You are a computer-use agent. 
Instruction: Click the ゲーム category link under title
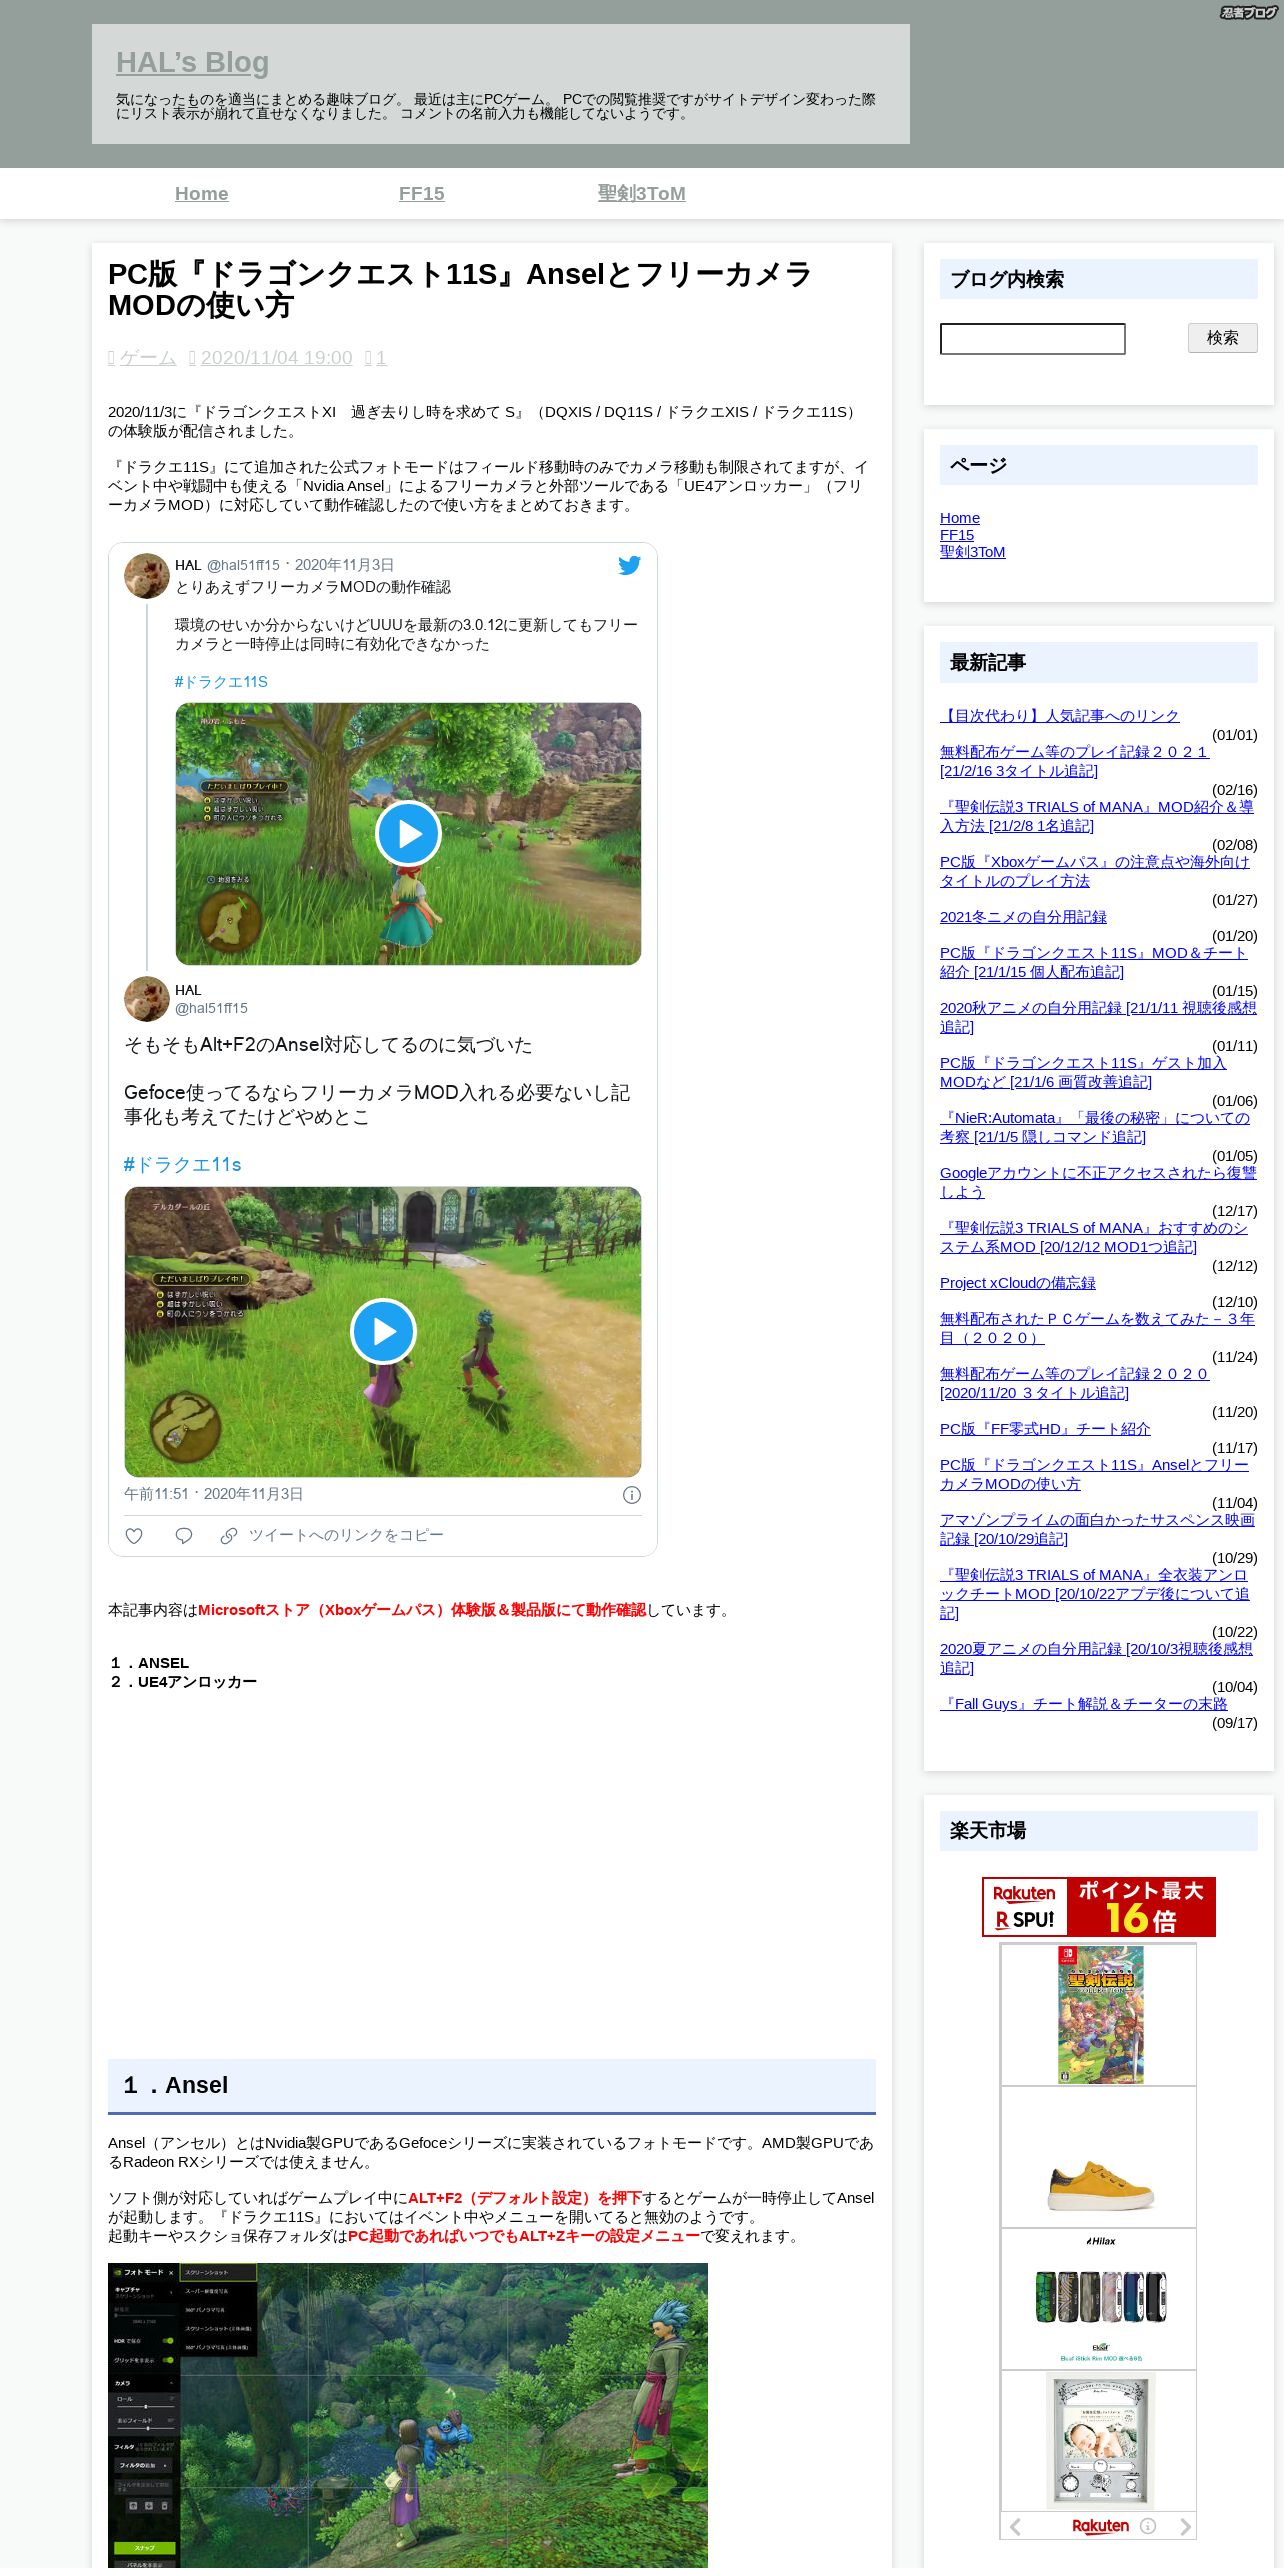(x=148, y=358)
